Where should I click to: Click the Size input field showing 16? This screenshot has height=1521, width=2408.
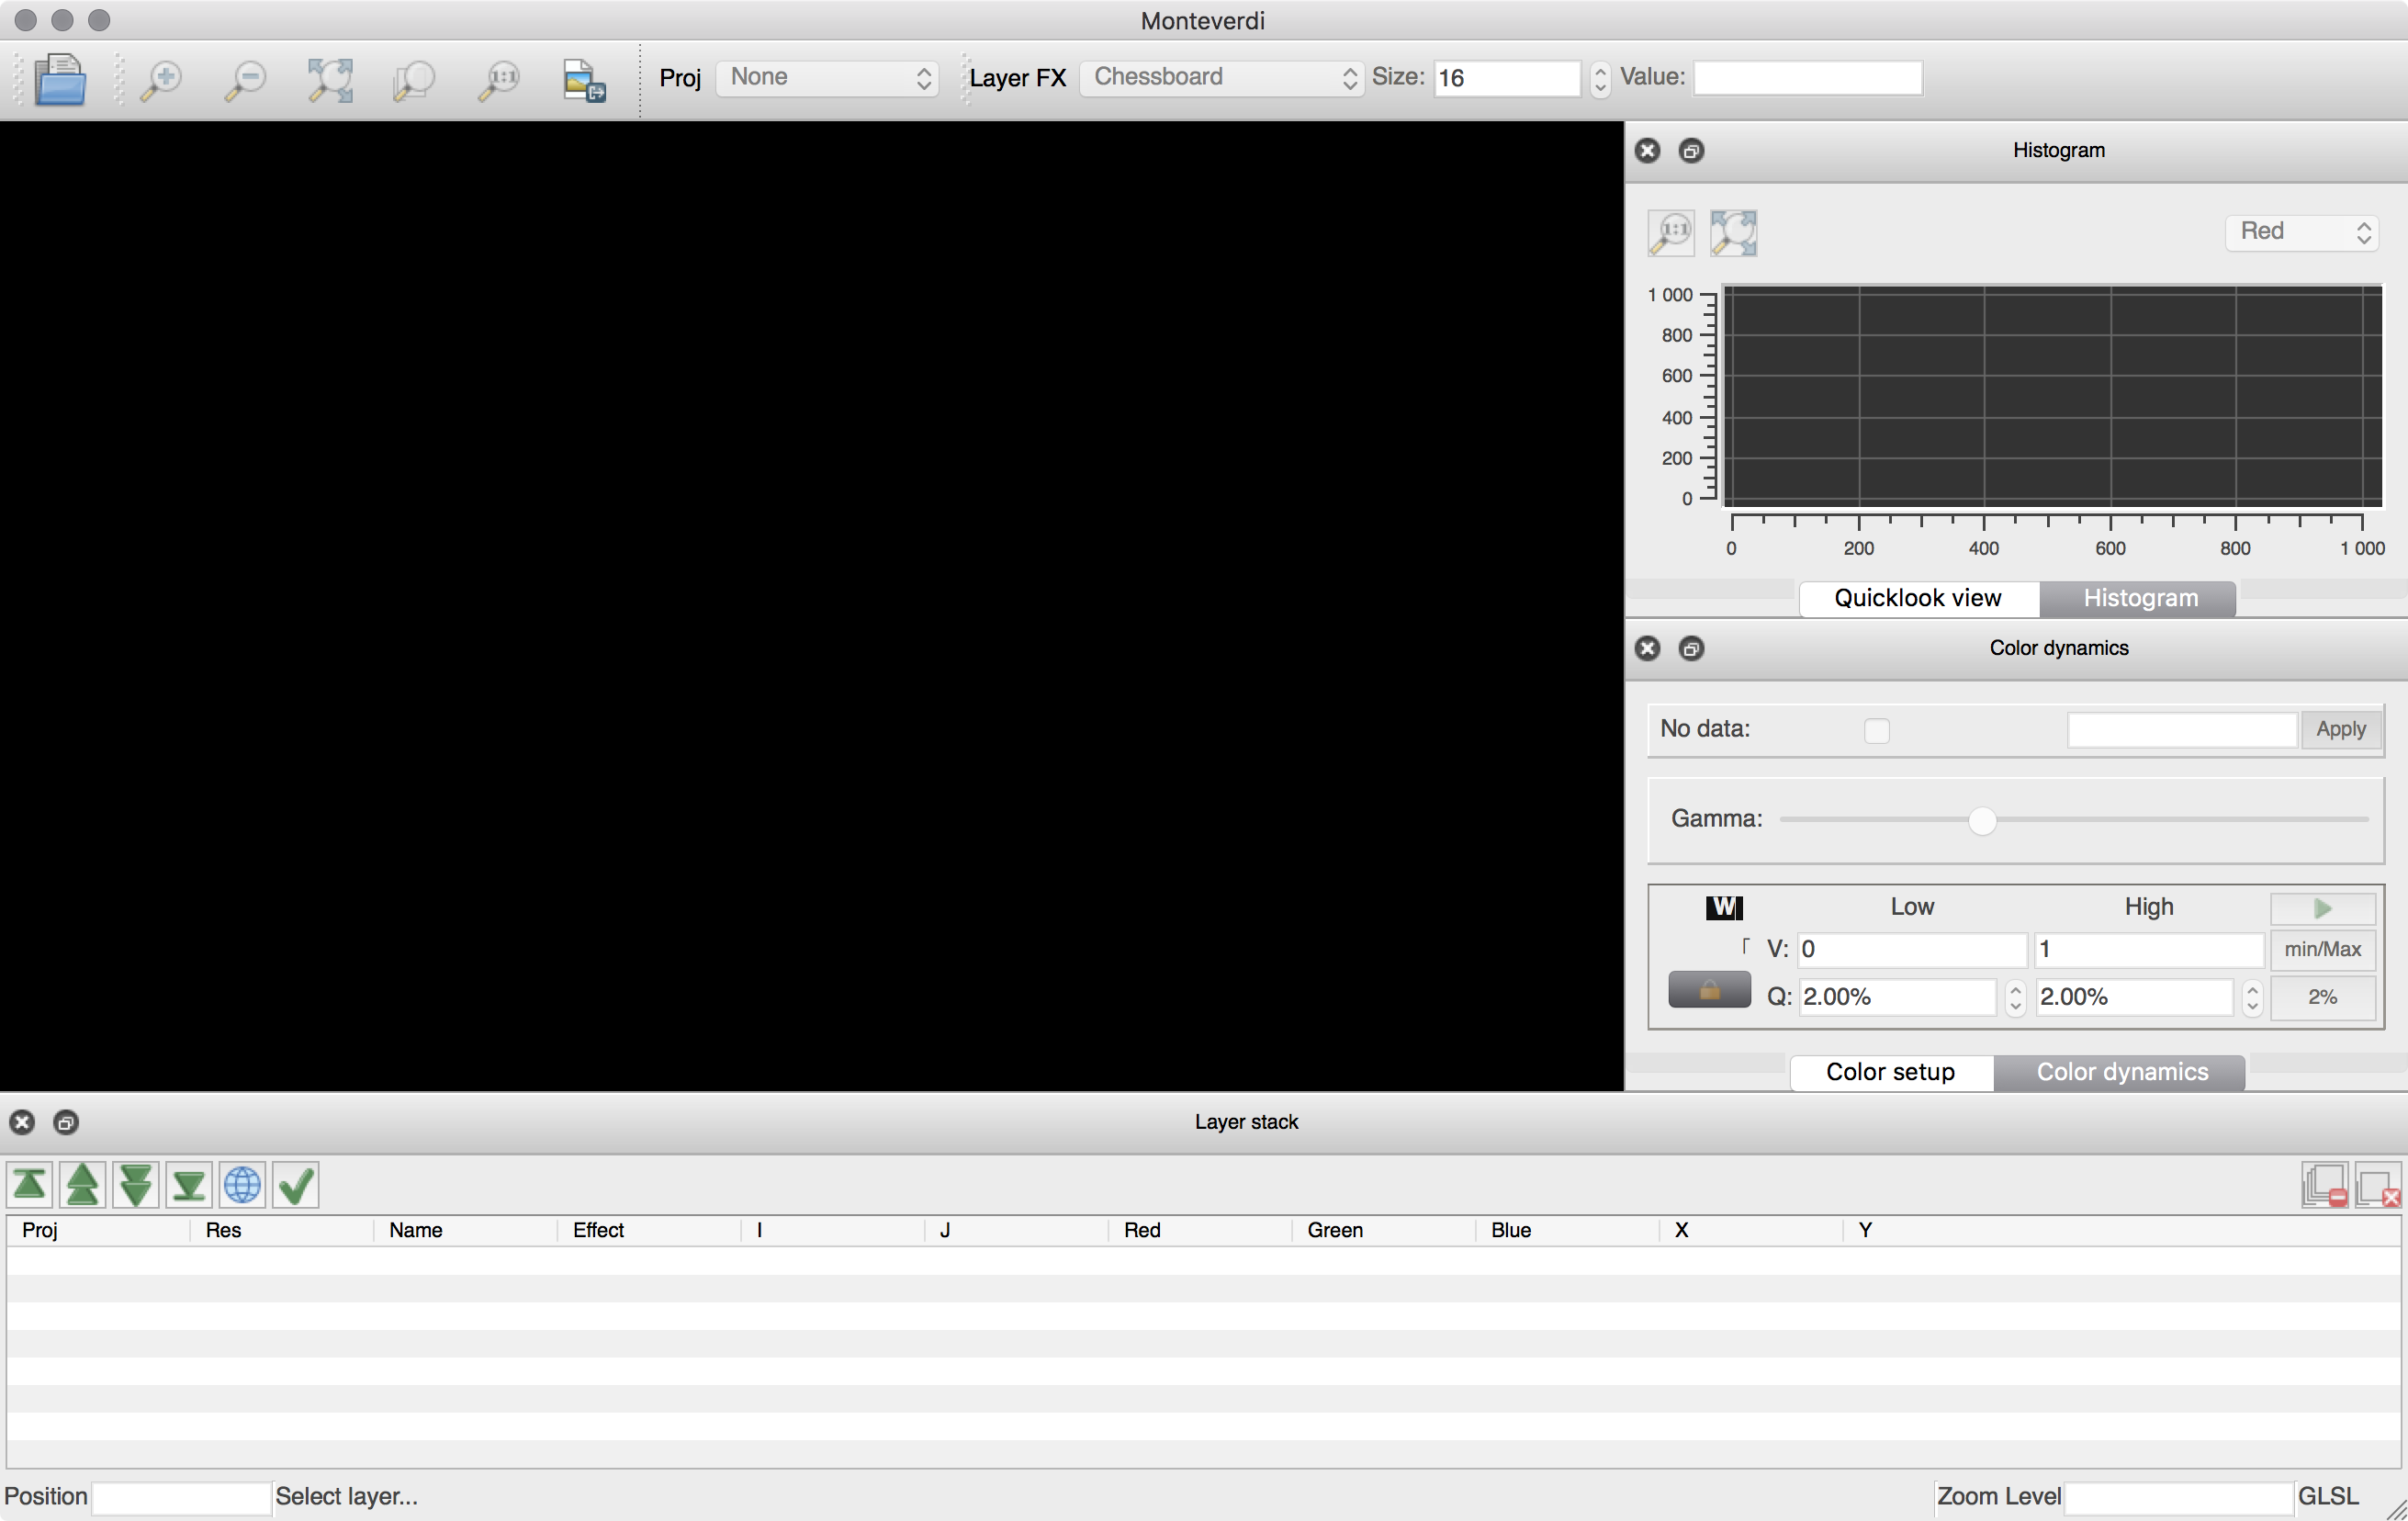point(1507,79)
